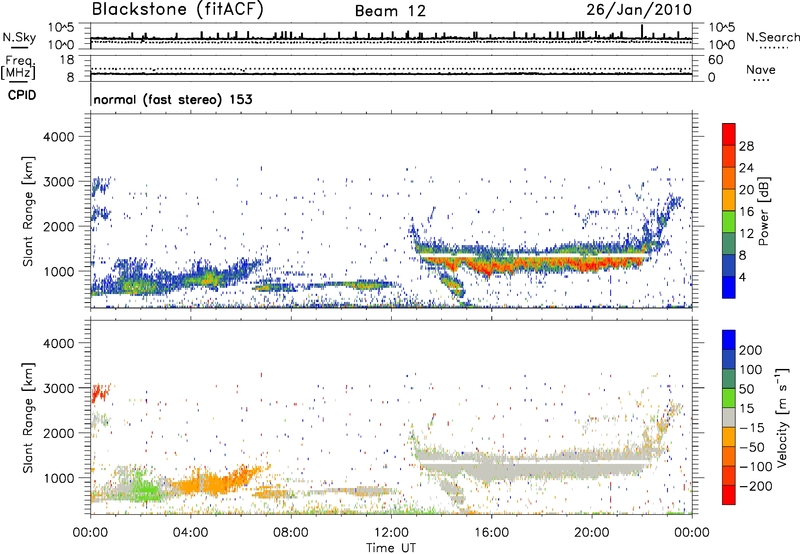Click the "28" label on the power colorbar

pyautogui.click(x=746, y=146)
